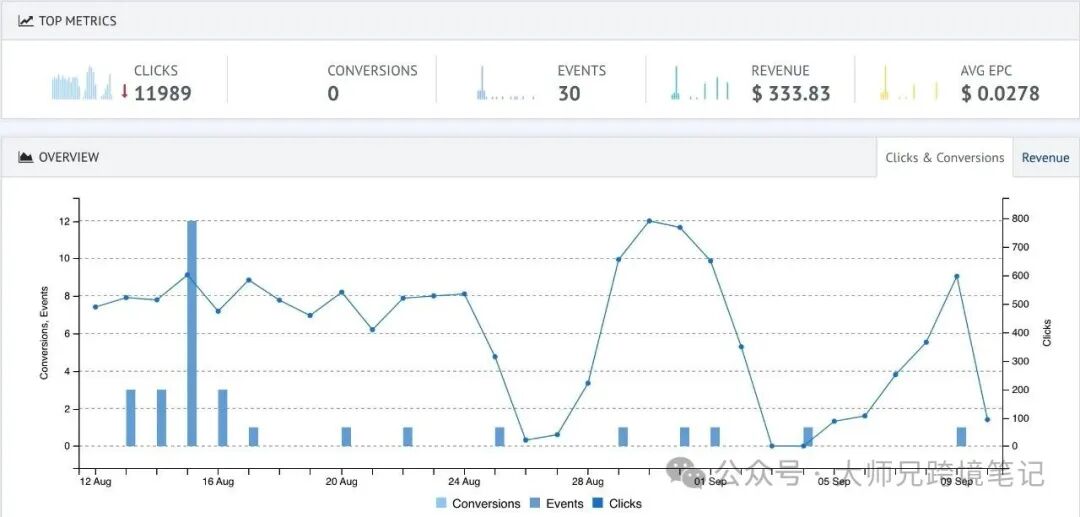Click the Conversions legend label
The image size is (1080, 517).
486,504
